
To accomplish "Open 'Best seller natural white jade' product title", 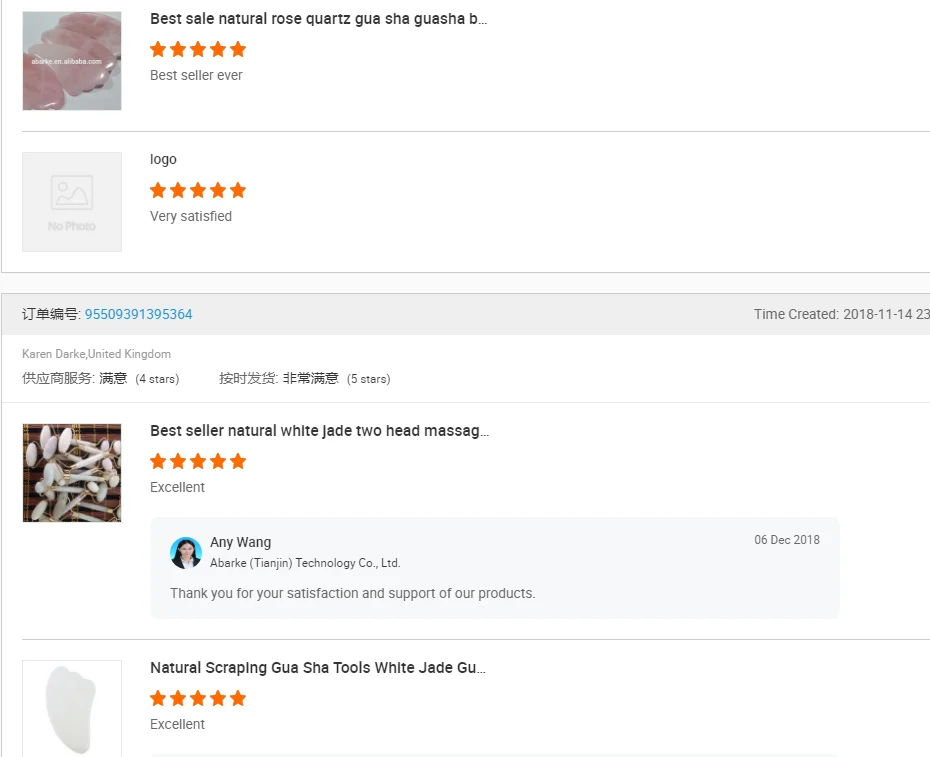I will [x=319, y=431].
